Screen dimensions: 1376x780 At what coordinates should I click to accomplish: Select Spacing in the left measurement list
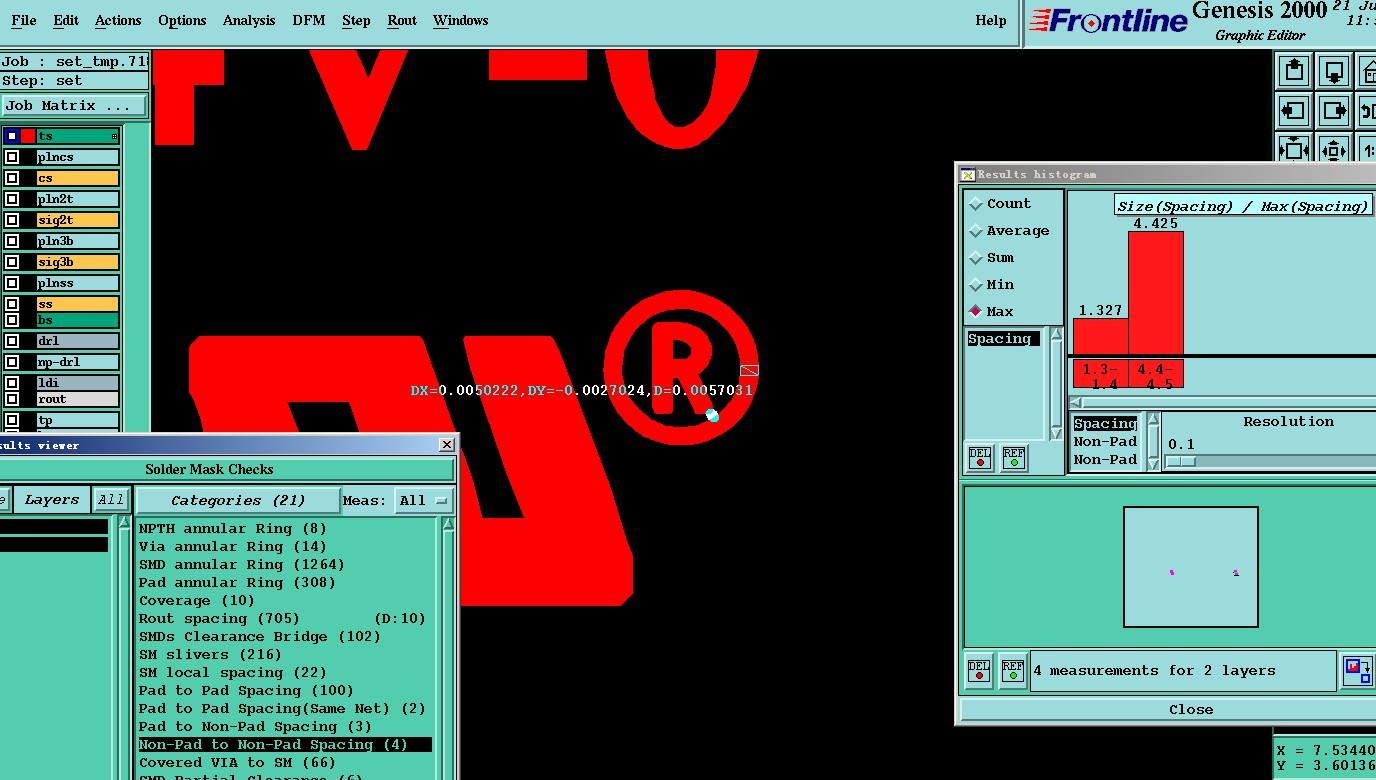tap(1003, 339)
